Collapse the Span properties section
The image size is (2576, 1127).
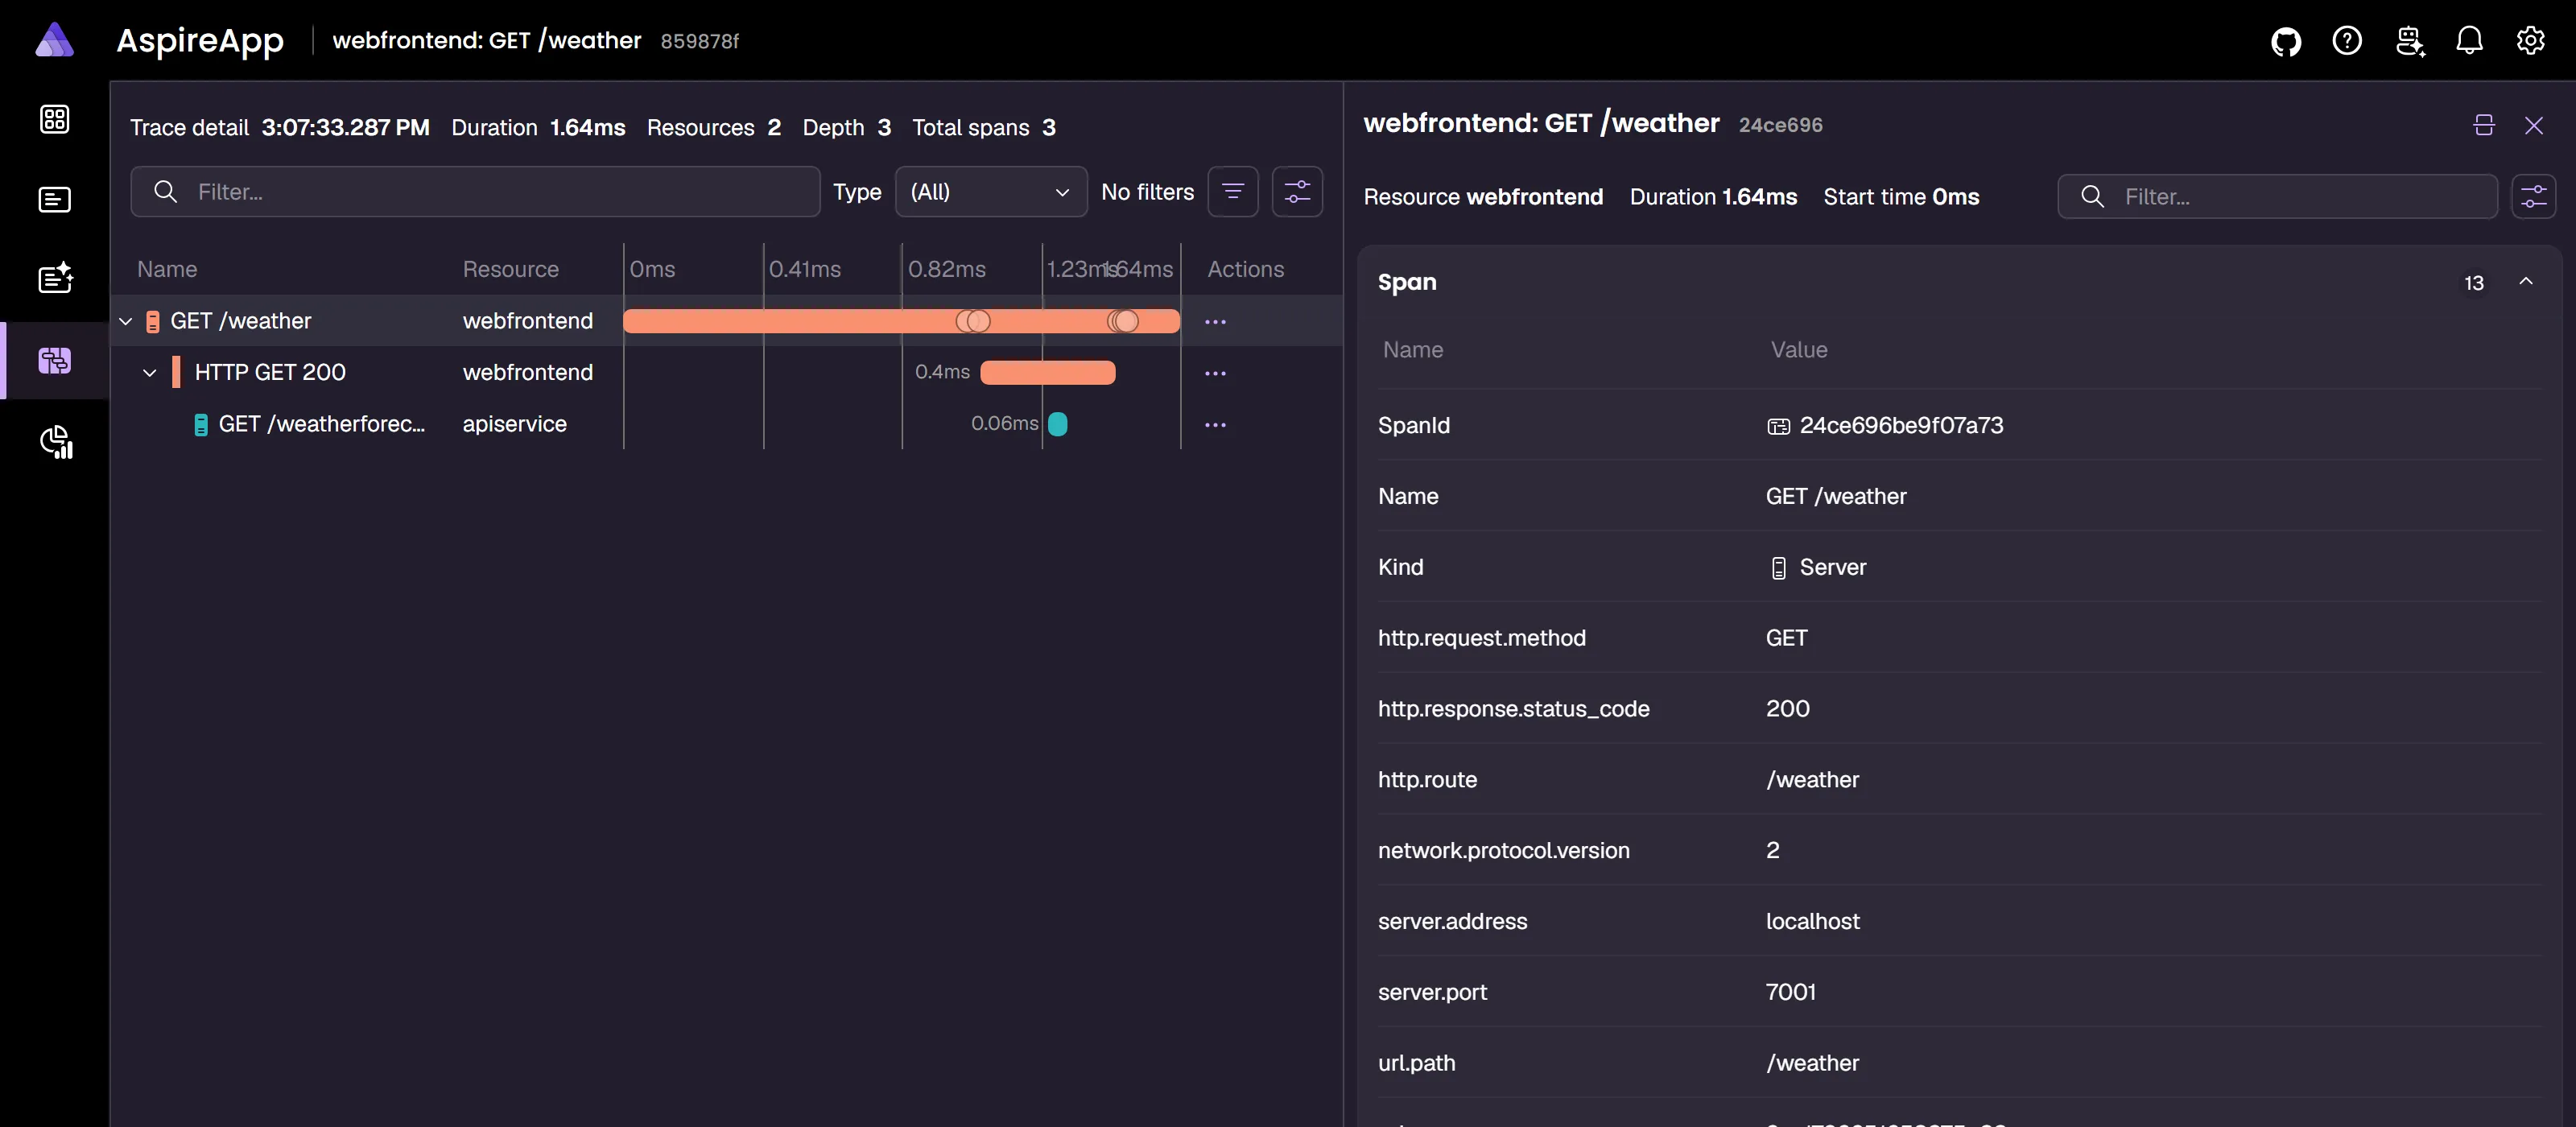[x=2526, y=282]
